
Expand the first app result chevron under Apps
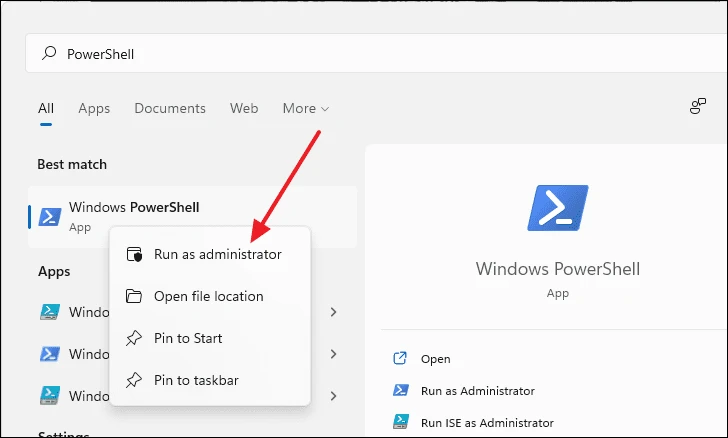coord(333,312)
